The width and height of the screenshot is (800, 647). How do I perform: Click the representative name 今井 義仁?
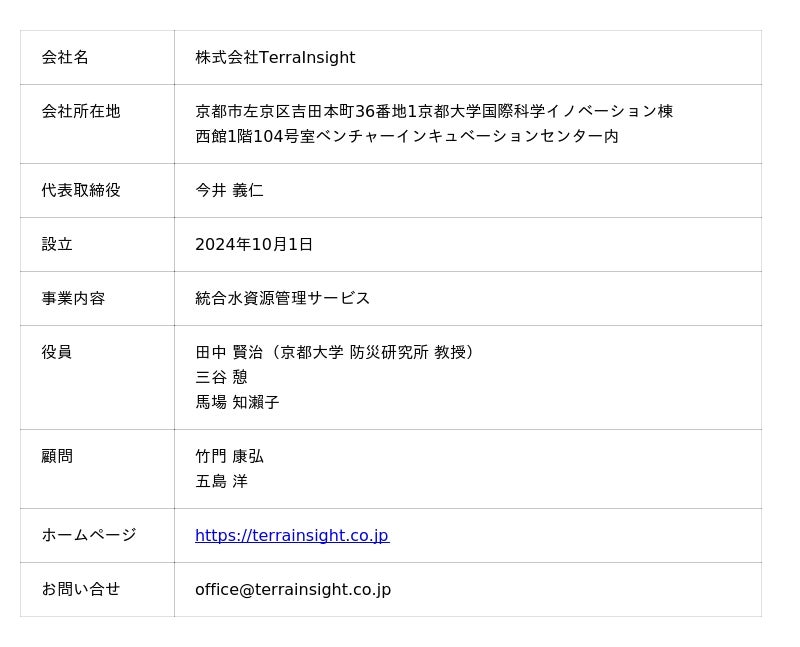pos(229,190)
